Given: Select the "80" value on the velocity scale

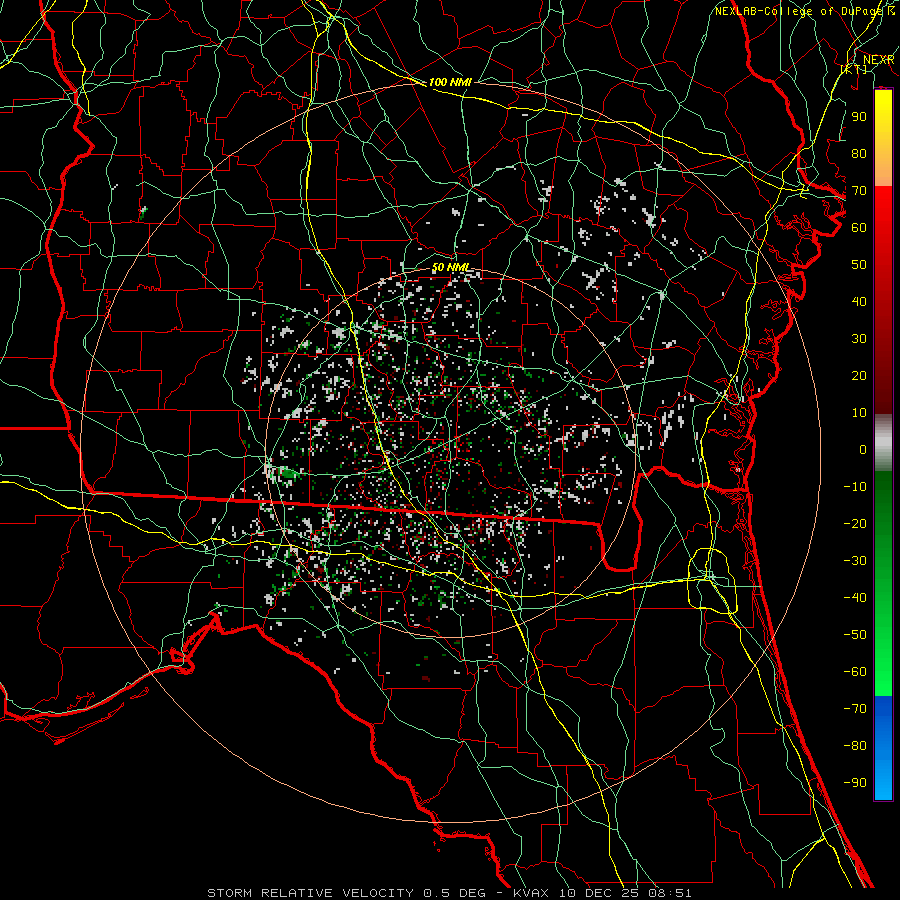Looking at the screenshot, I should pyautogui.click(x=859, y=154).
